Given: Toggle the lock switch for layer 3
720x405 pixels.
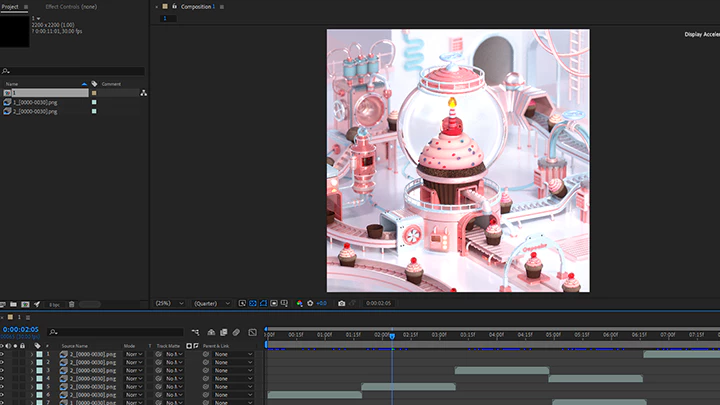Looking at the screenshot, I should [x=22, y=370].
